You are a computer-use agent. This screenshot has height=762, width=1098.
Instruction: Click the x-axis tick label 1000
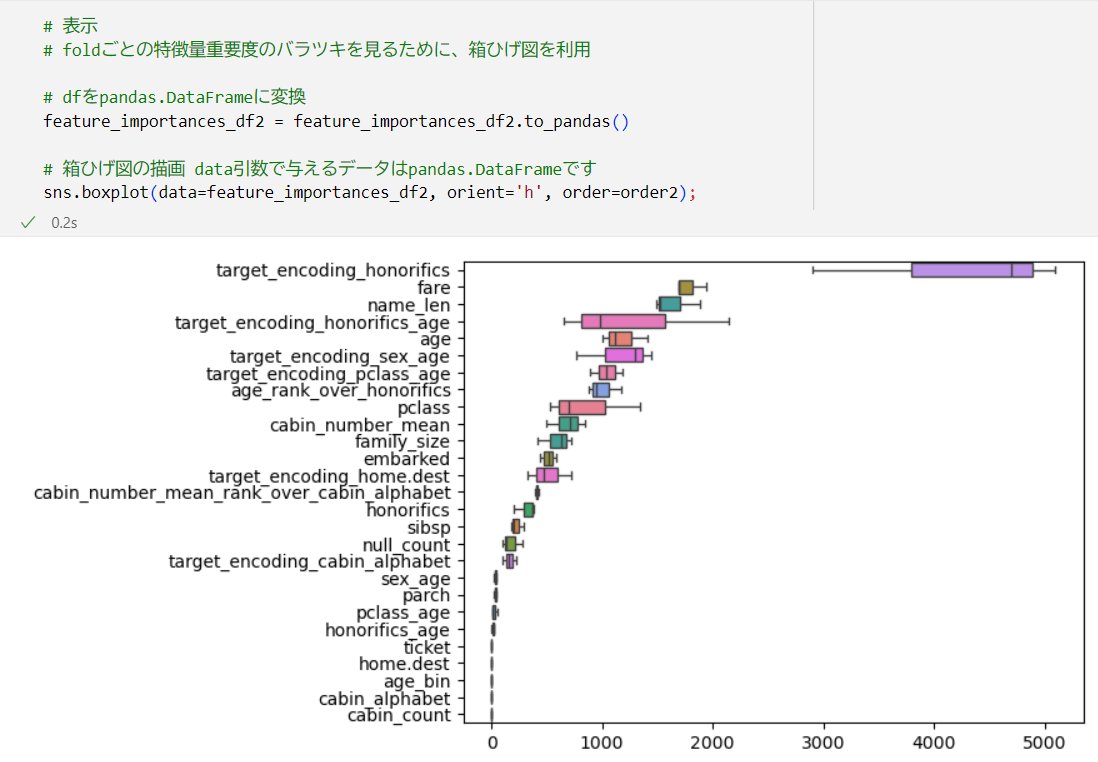coord(602,742)
